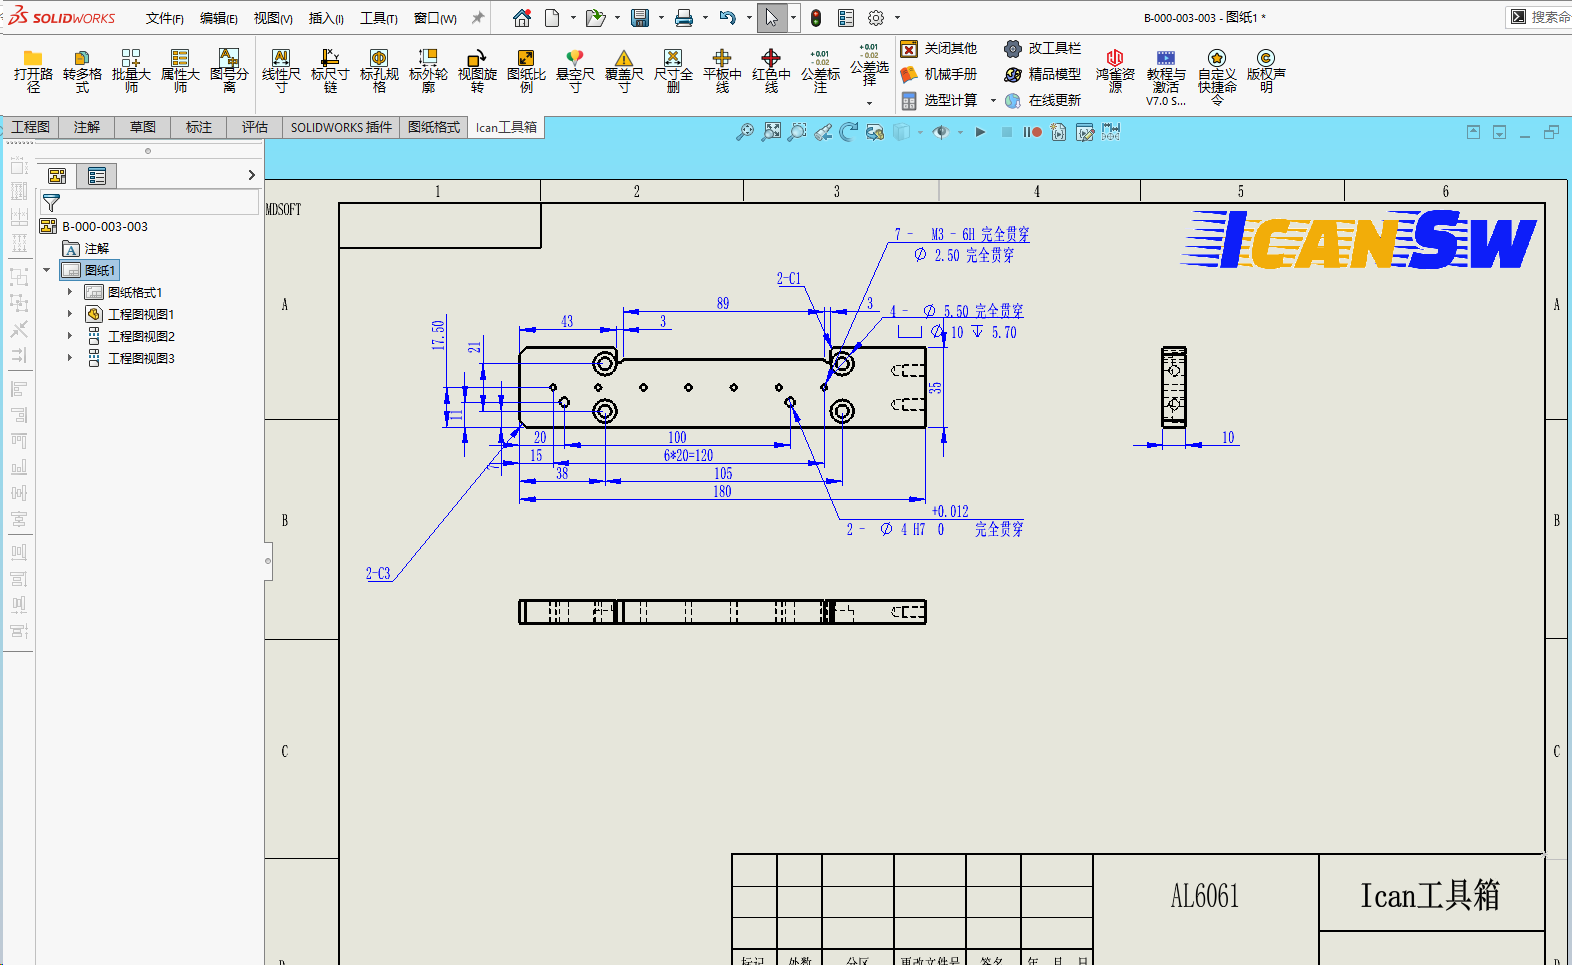Open the 文件(F) menu
1572x965 pixels.
tap(164, 18)
